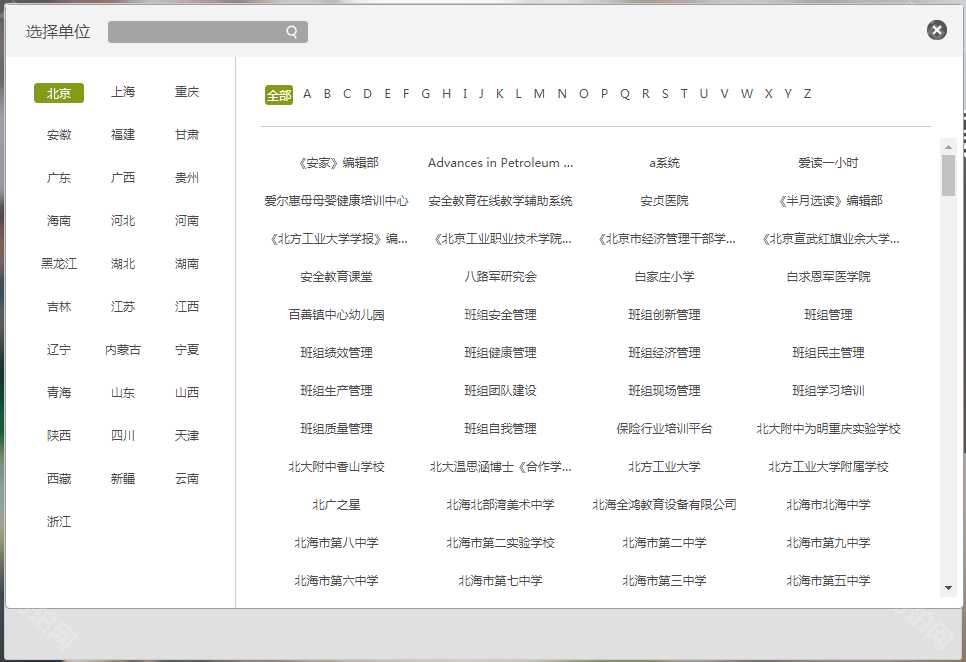Filter units by letter M
The image size is (966, 662).
(539, 94)
